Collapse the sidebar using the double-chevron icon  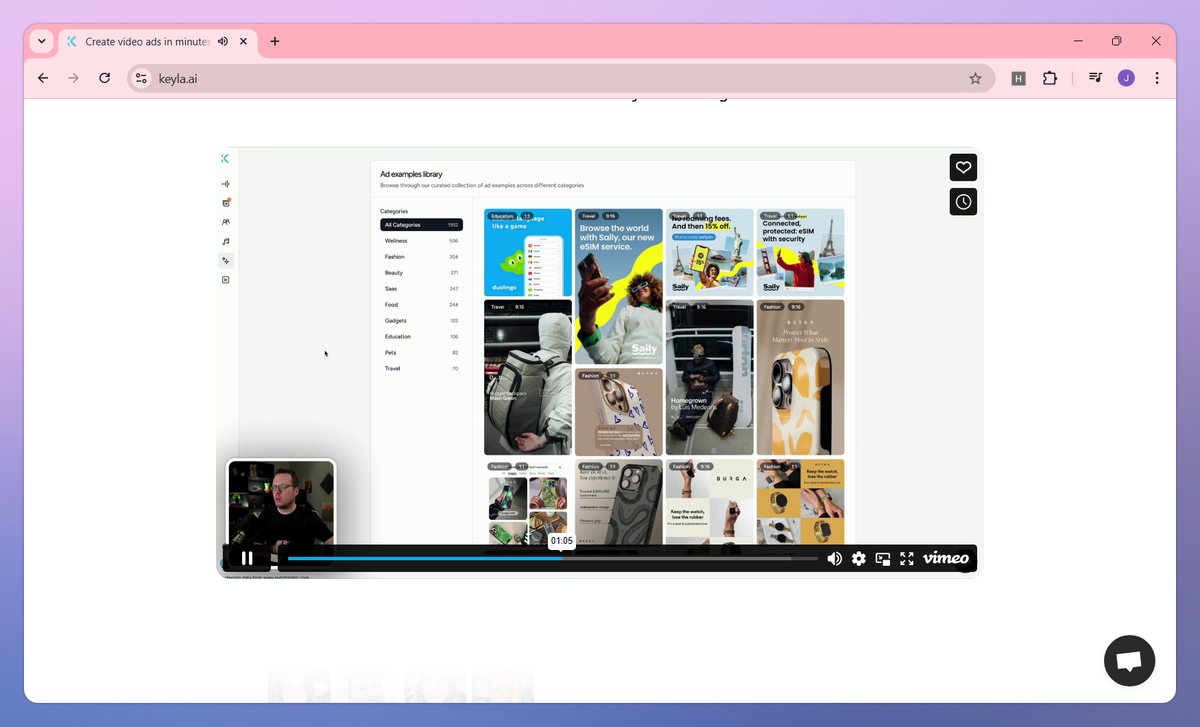point(224,158)
